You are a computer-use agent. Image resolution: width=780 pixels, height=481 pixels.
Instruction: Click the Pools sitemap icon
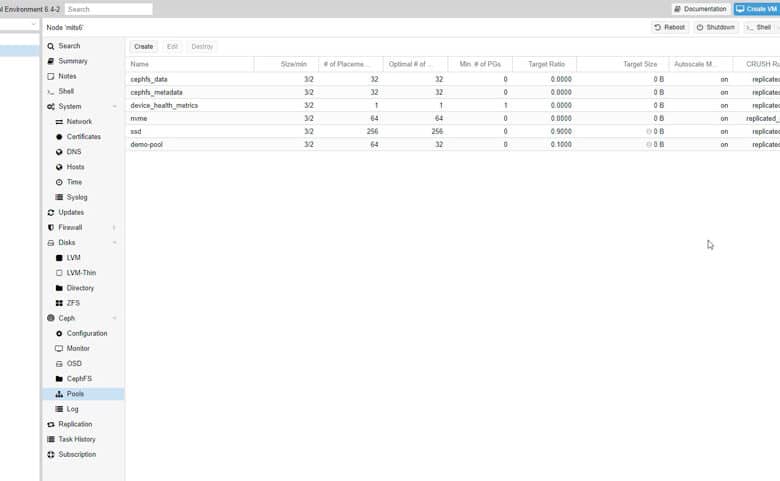pyautogui.click(x=59, y=394)
